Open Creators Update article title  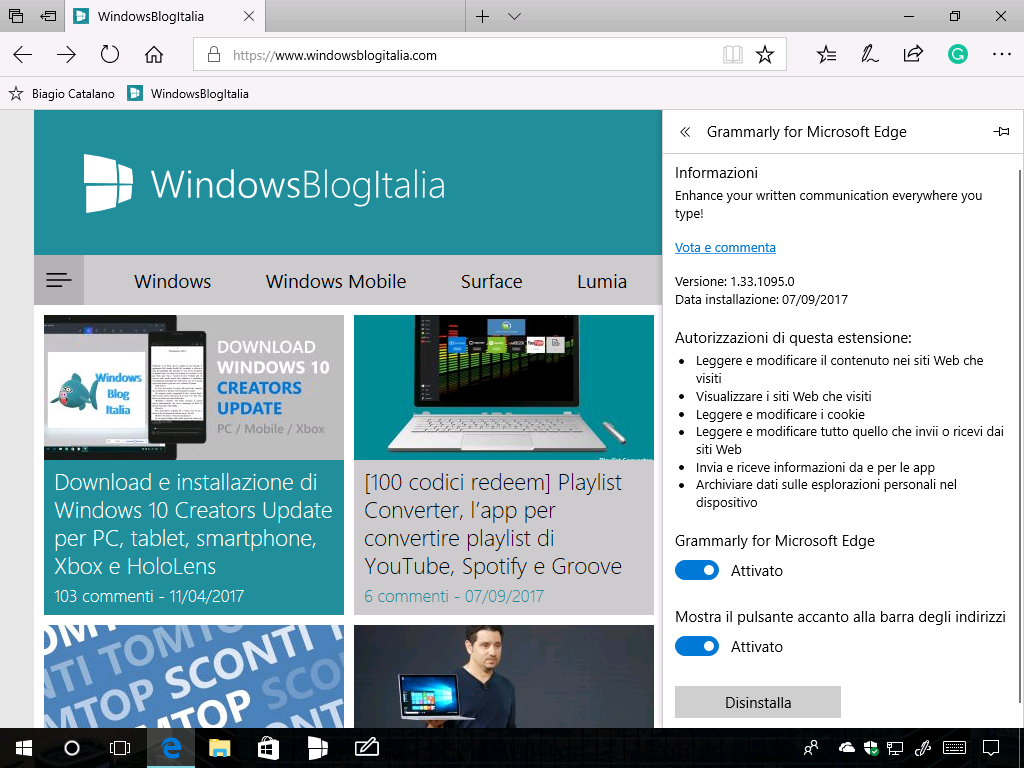click(x=193, y=524)
